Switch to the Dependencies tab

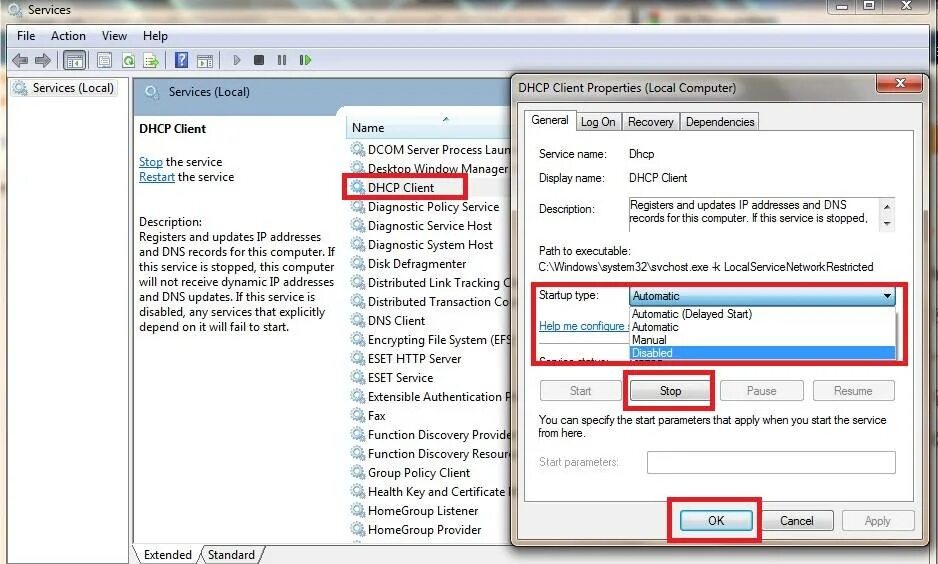(720, 122)
